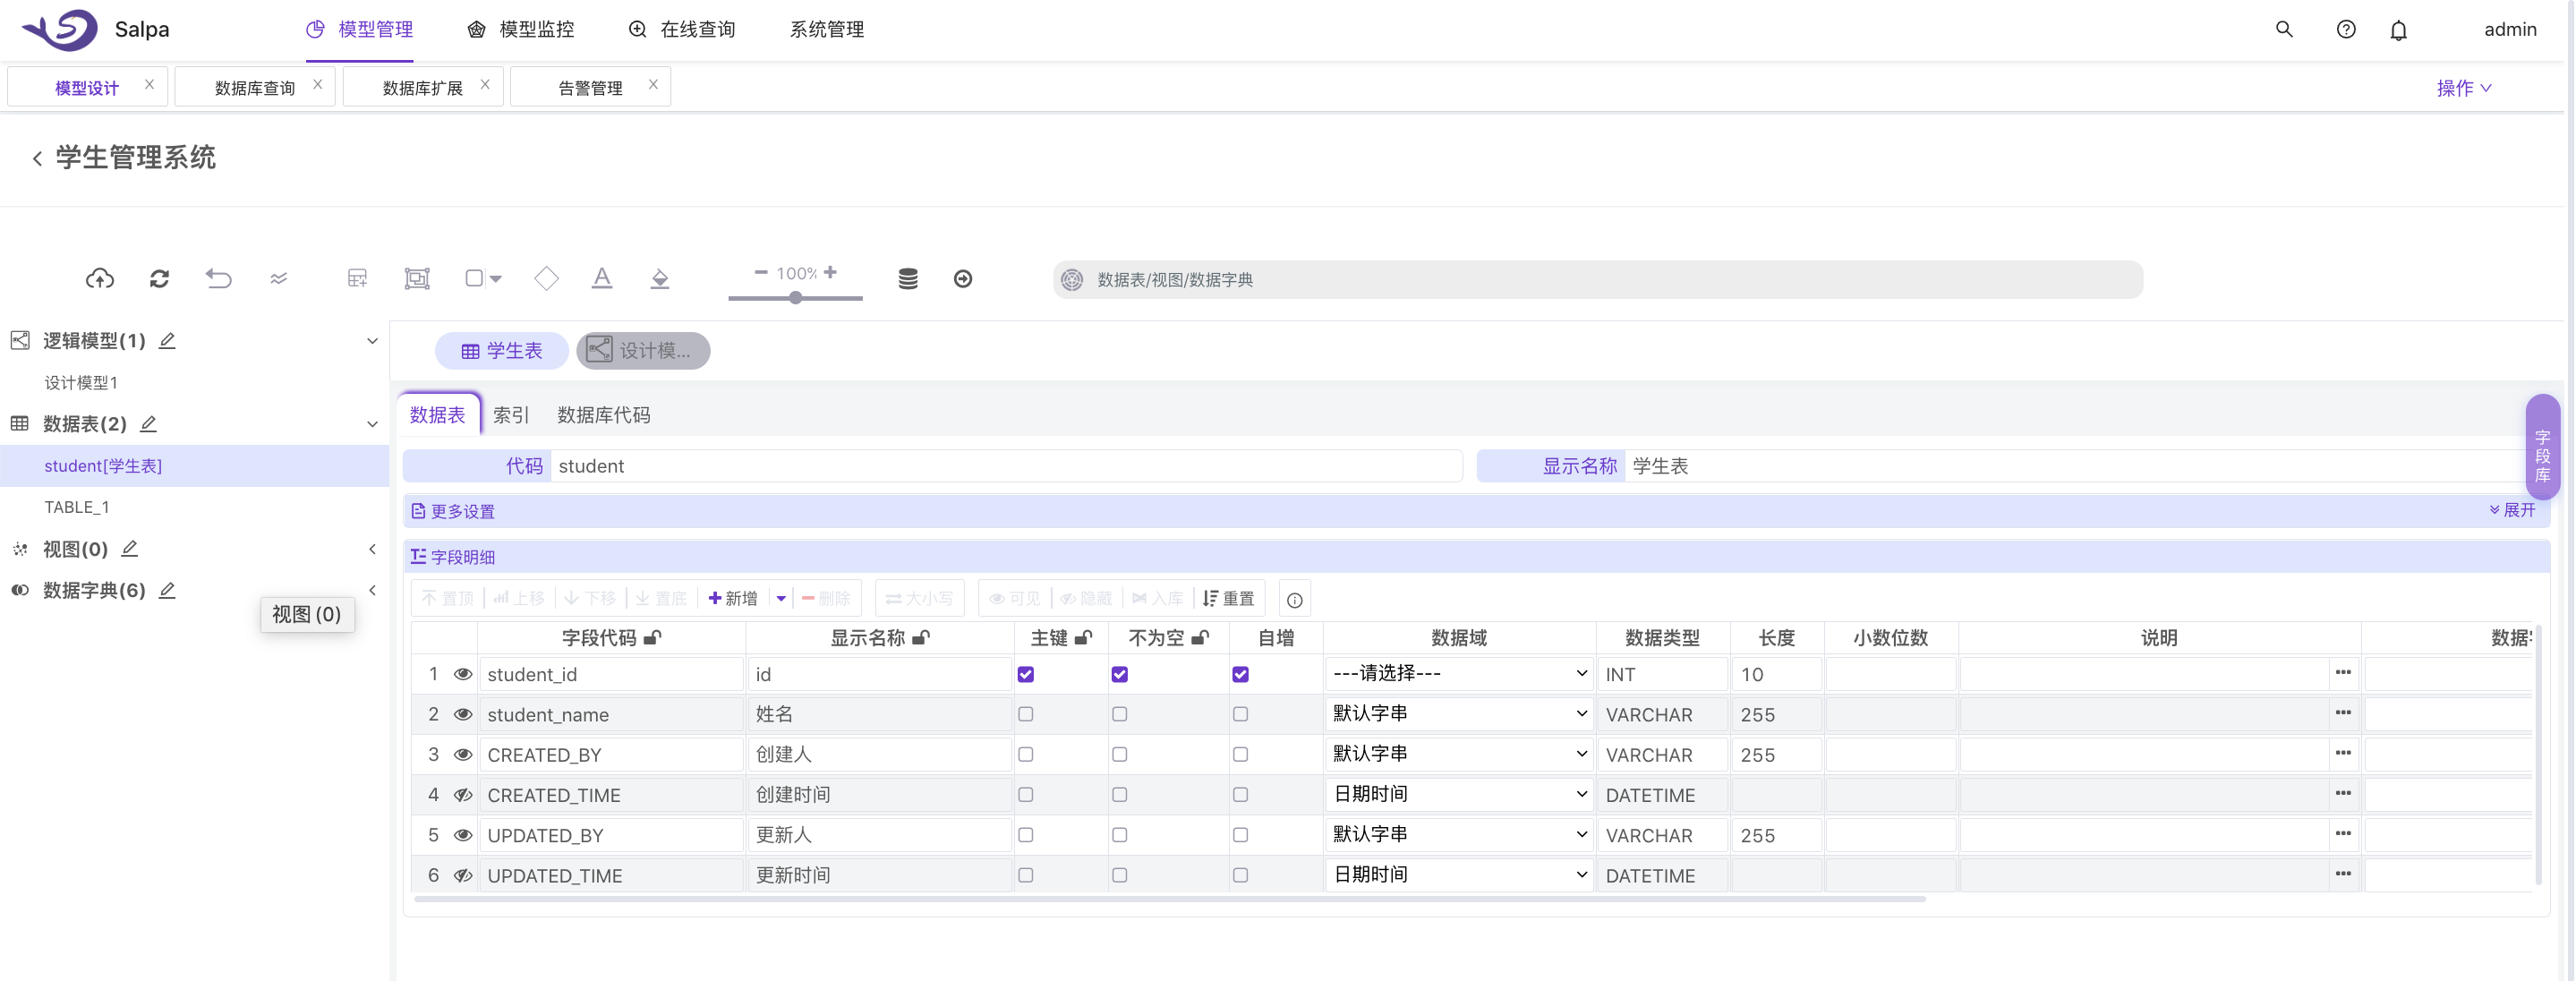Click the database stack icon
This screenshot has height=981, width=2576.
tap(908, 279)
